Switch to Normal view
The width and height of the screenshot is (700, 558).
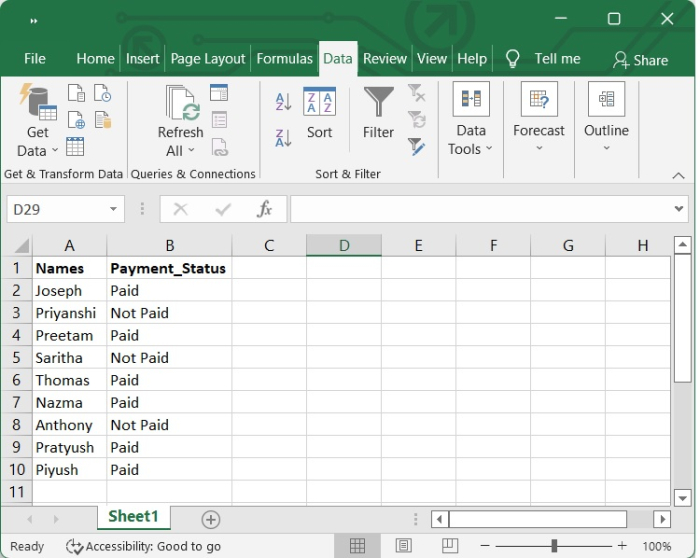(357, 546)
